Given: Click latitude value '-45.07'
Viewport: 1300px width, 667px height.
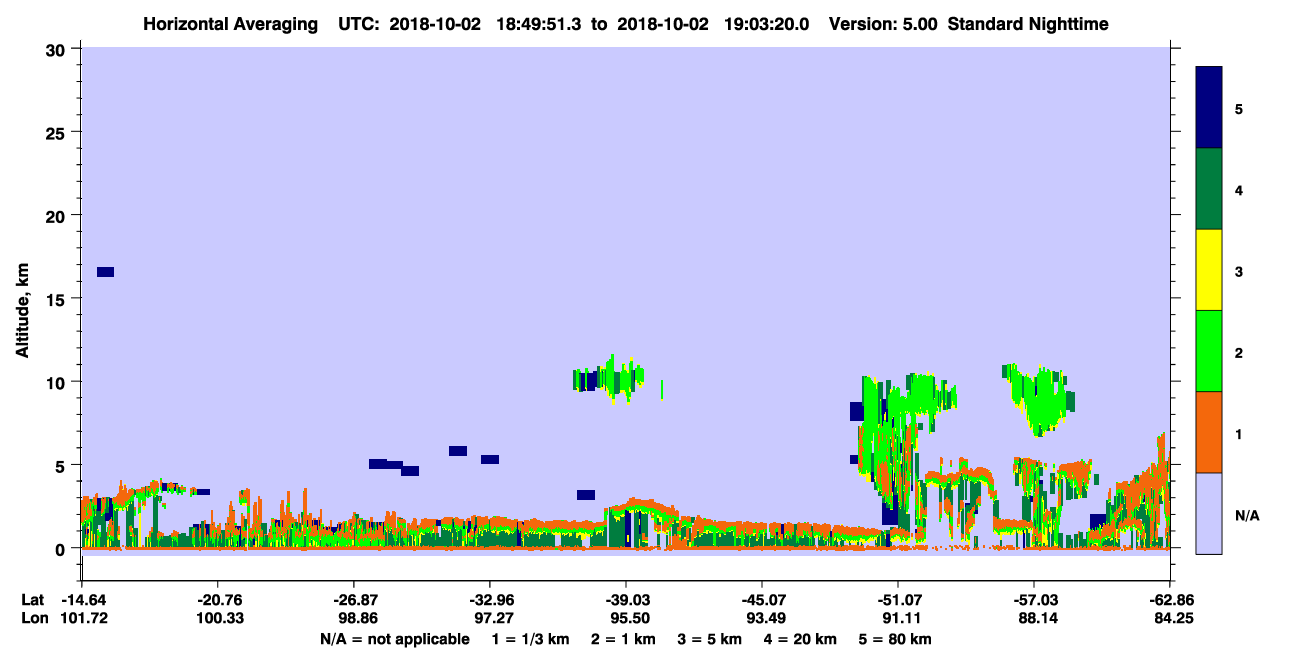Looking at the screenshot, I should [762, 600].
